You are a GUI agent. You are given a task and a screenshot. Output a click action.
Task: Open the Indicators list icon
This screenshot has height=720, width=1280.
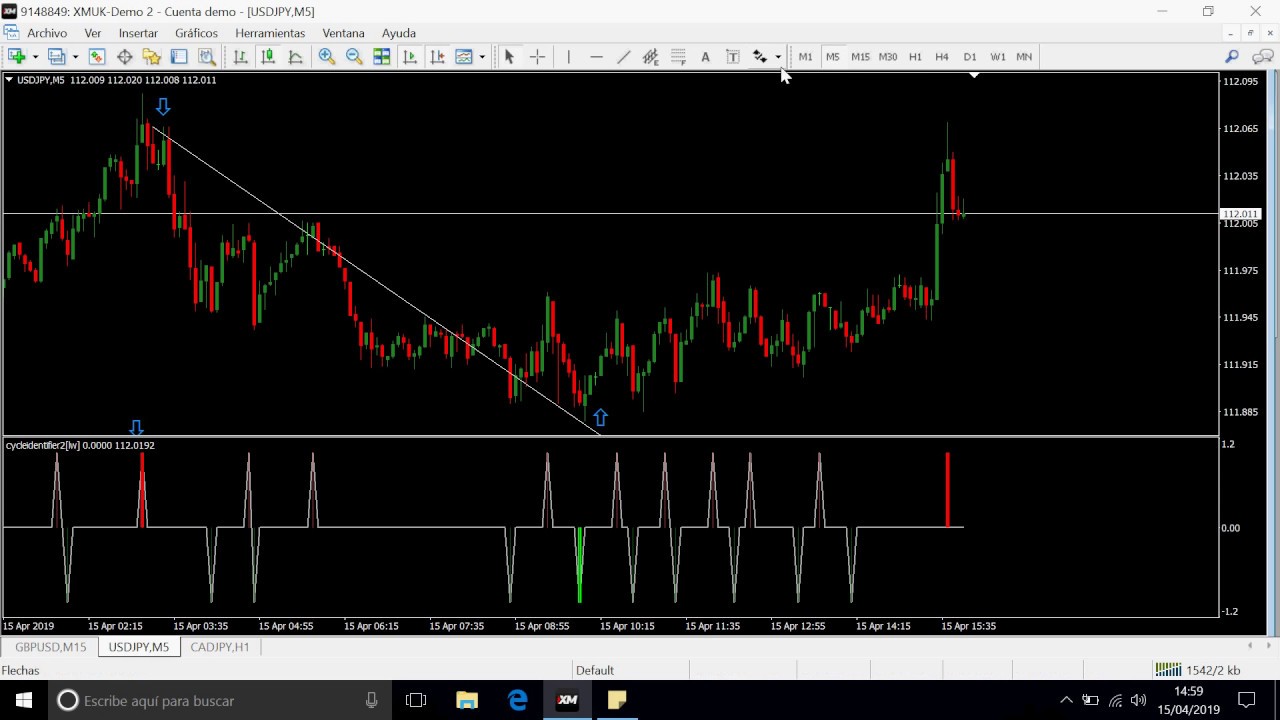click(464, 57)
